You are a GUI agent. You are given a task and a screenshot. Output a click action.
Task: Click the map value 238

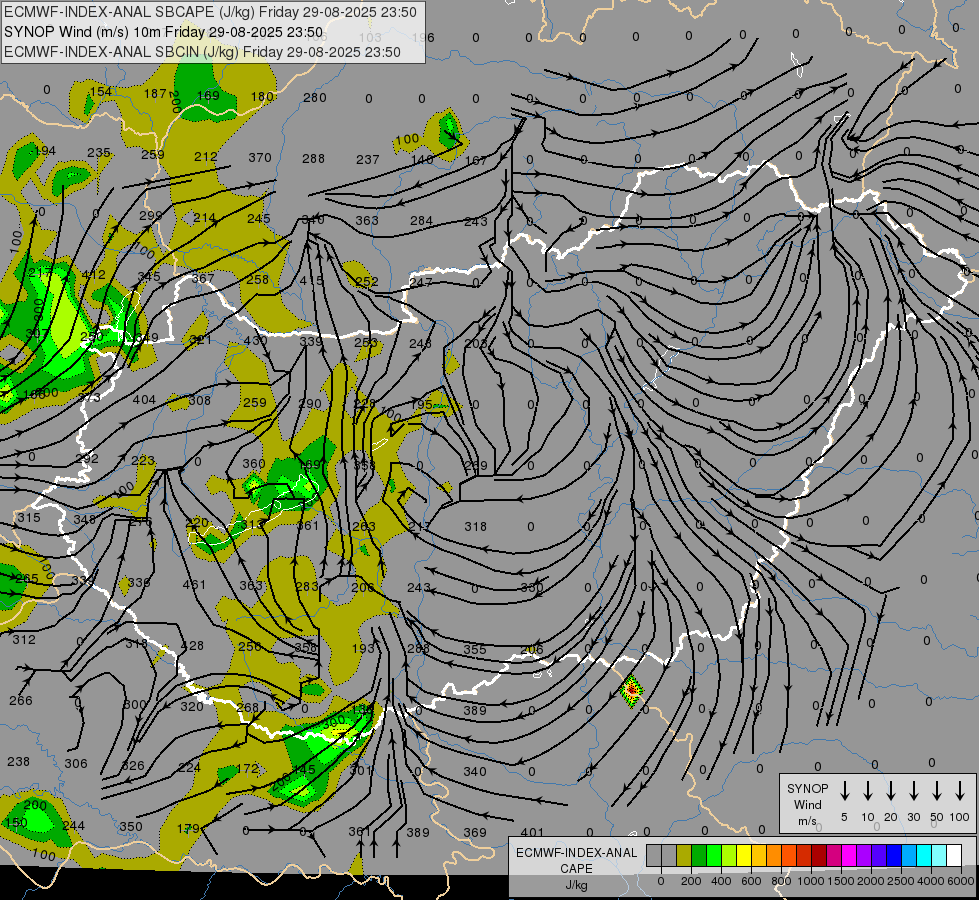pyautogui.click(x=18, y=762)
